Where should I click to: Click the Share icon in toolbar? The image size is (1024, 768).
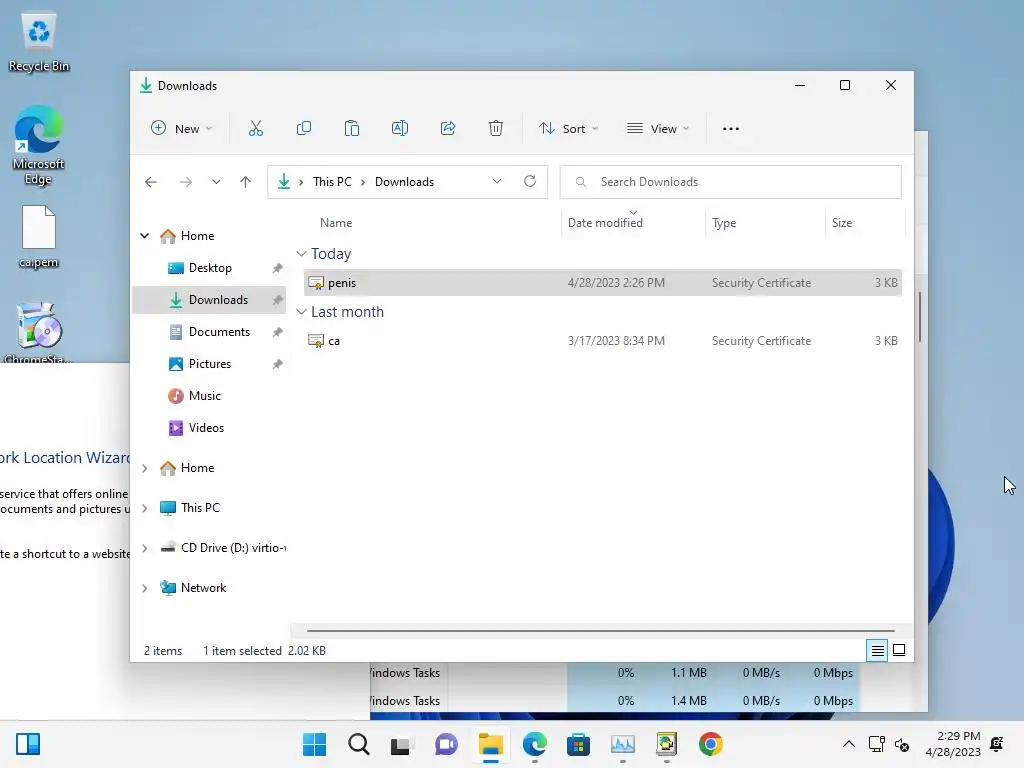click(448, 129)
